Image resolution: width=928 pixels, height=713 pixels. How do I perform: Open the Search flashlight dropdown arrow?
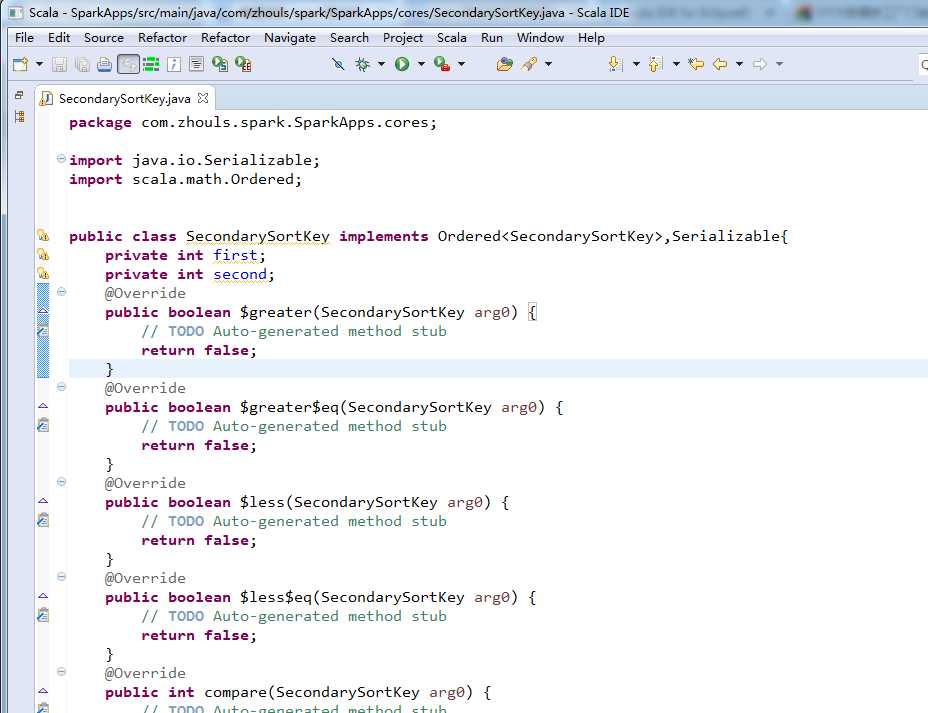tap(549, 64)
